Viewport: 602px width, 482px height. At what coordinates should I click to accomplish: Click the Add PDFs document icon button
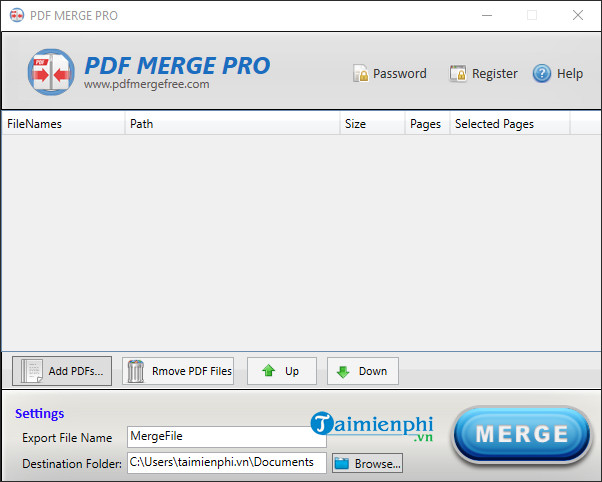[x=62, y=371]
